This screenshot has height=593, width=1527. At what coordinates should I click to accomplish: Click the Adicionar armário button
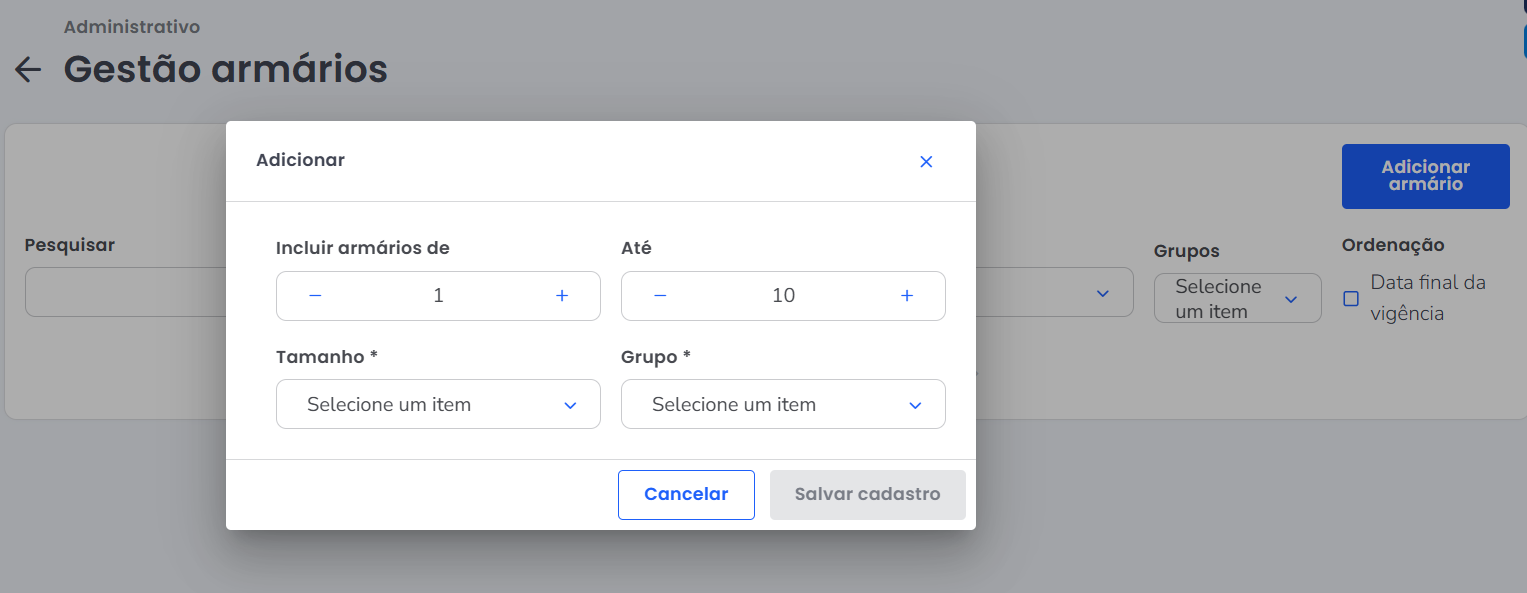1425,176
